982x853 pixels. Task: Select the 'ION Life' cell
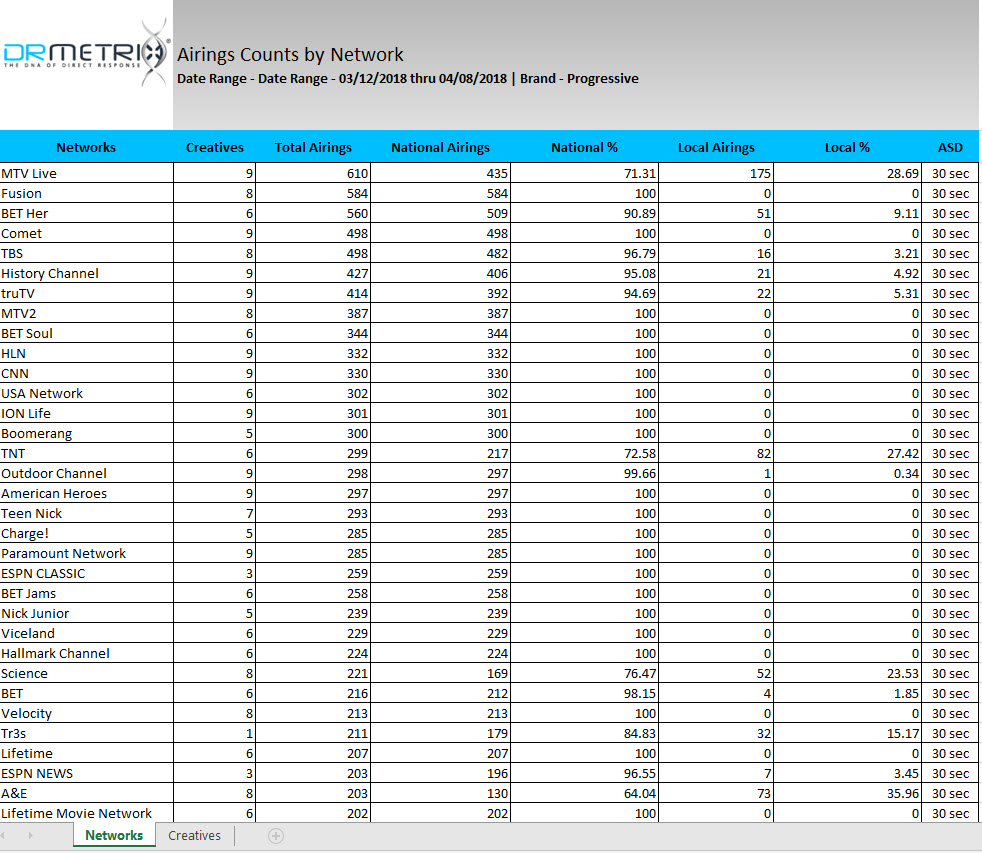[86, 414]
